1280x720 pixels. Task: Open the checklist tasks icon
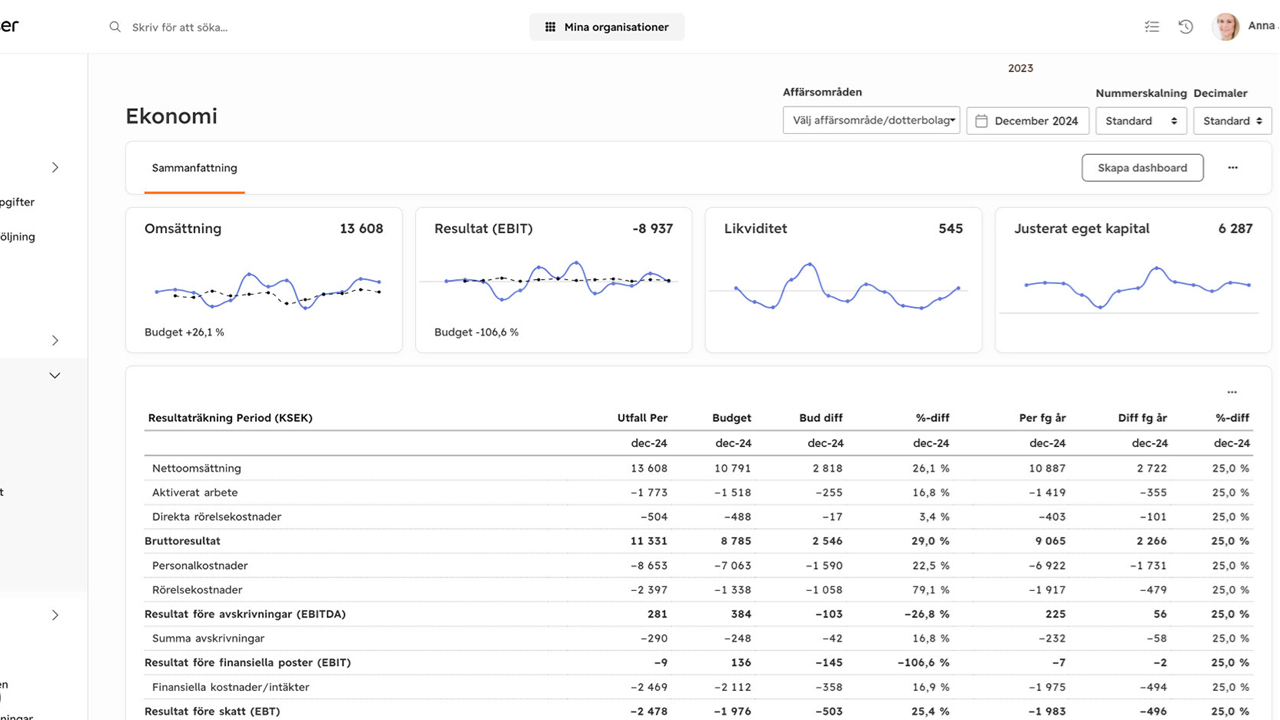[x=1152, y=27]
